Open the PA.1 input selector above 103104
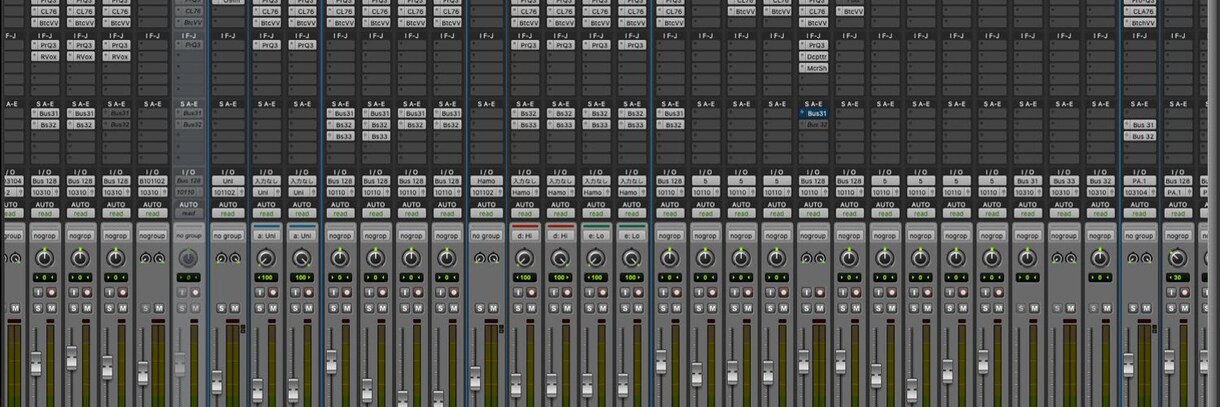This screenshot has width=1220, height=407. [x=1139, y=181]
